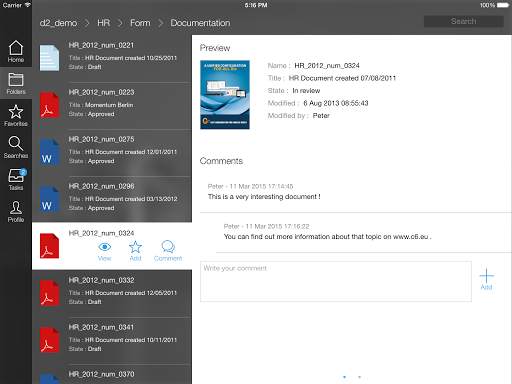Select PDF icon of HR_2012_num_0332
The height and width of the screenshot is (384, 512).
tap(49, 293)
